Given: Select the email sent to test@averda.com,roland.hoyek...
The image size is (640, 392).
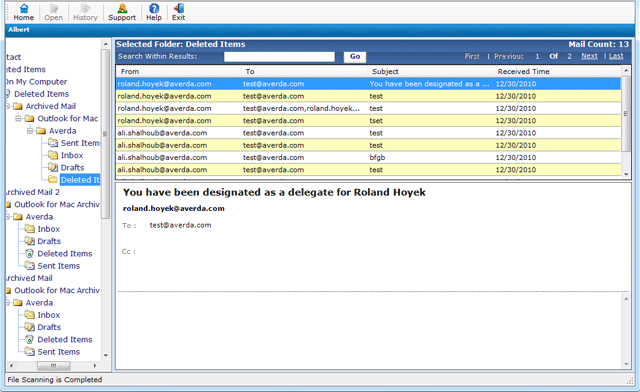Looking at the screenshot, I should point(368,108).
